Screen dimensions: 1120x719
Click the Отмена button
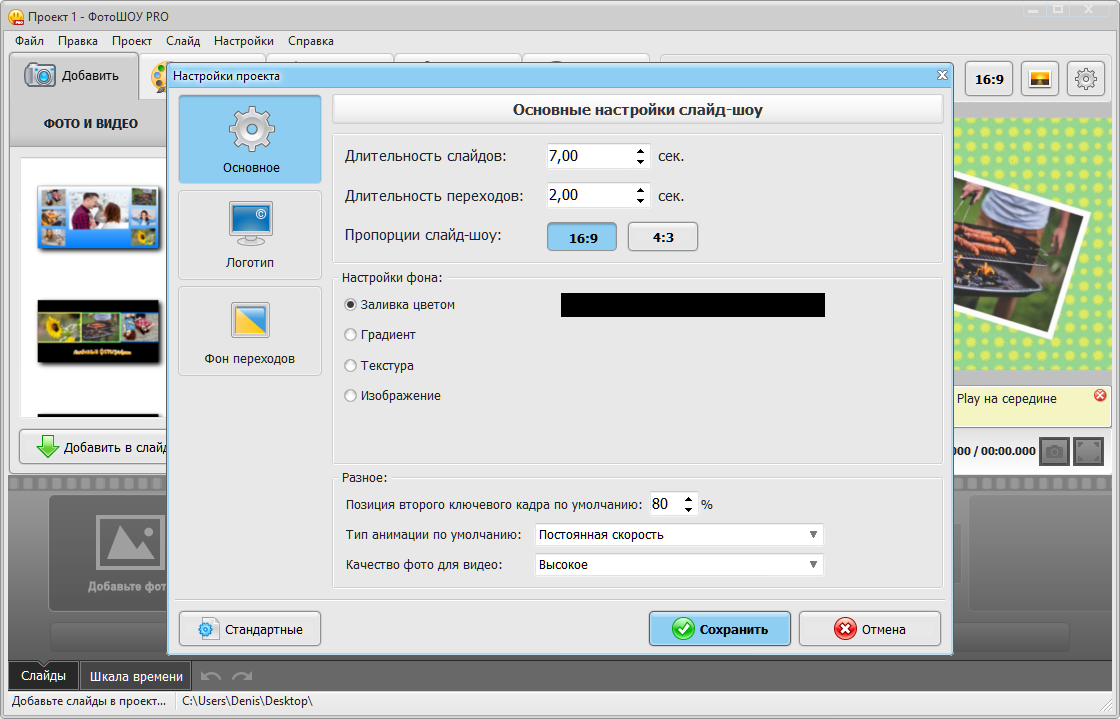pyautogui.click(x=869, y=628)
